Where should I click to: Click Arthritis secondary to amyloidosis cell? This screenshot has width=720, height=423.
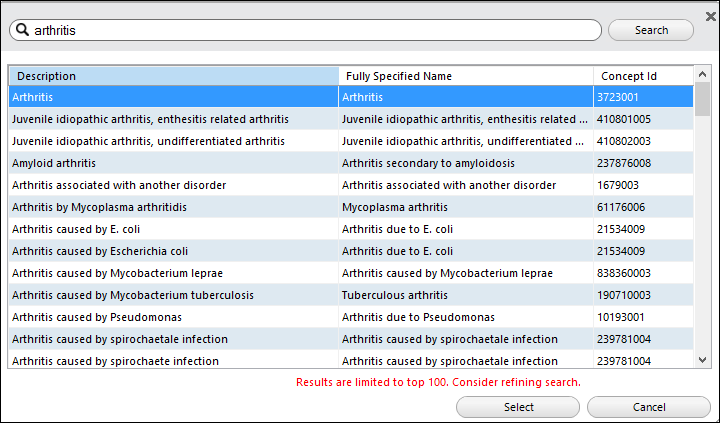pyautogui.click(x=466, y=163)
